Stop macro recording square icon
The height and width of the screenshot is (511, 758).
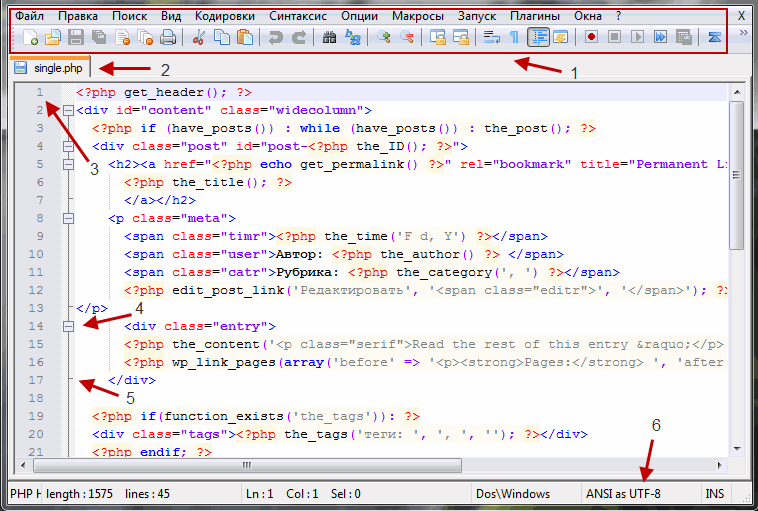614,37
